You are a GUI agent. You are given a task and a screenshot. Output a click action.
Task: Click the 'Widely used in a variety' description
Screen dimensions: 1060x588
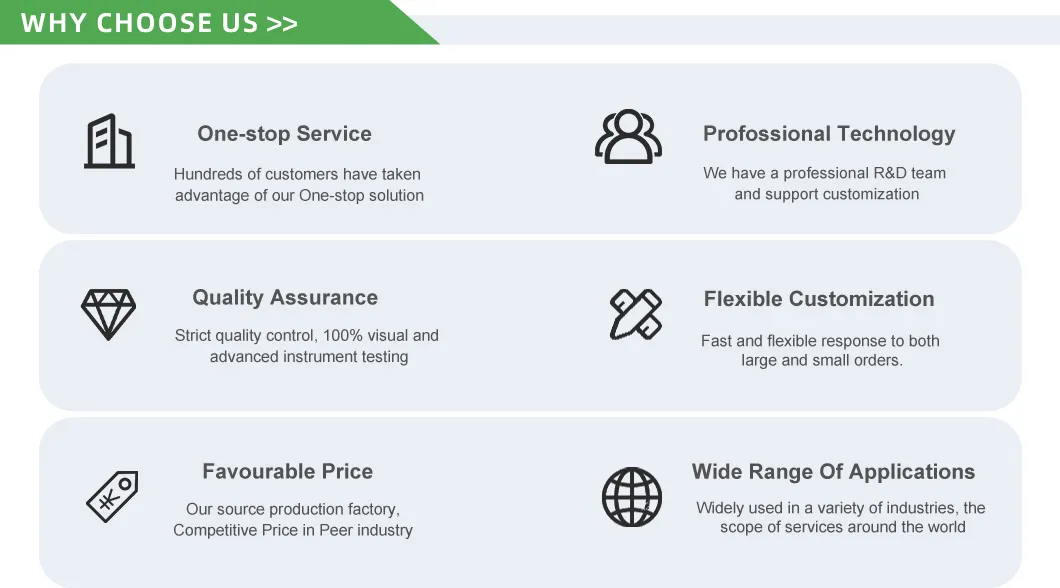[x=841, y=518]
